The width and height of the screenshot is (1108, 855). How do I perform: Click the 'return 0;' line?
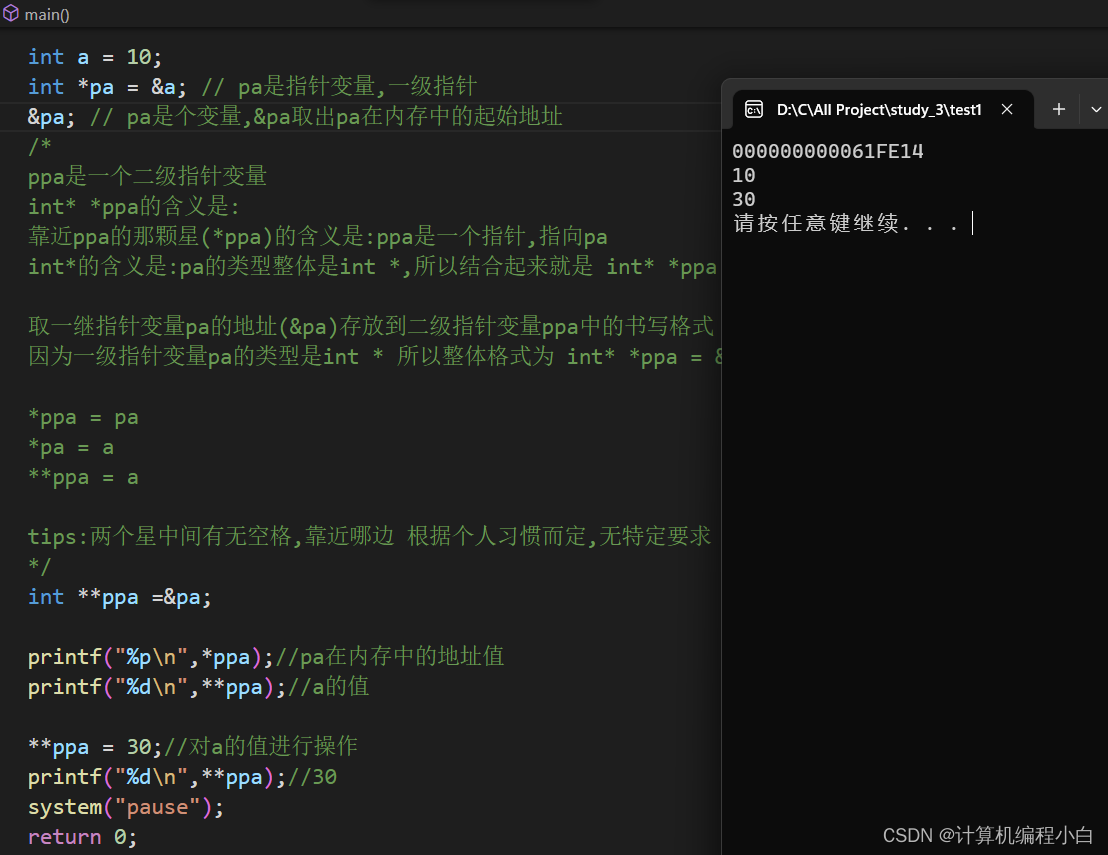(x=82, y=837)
